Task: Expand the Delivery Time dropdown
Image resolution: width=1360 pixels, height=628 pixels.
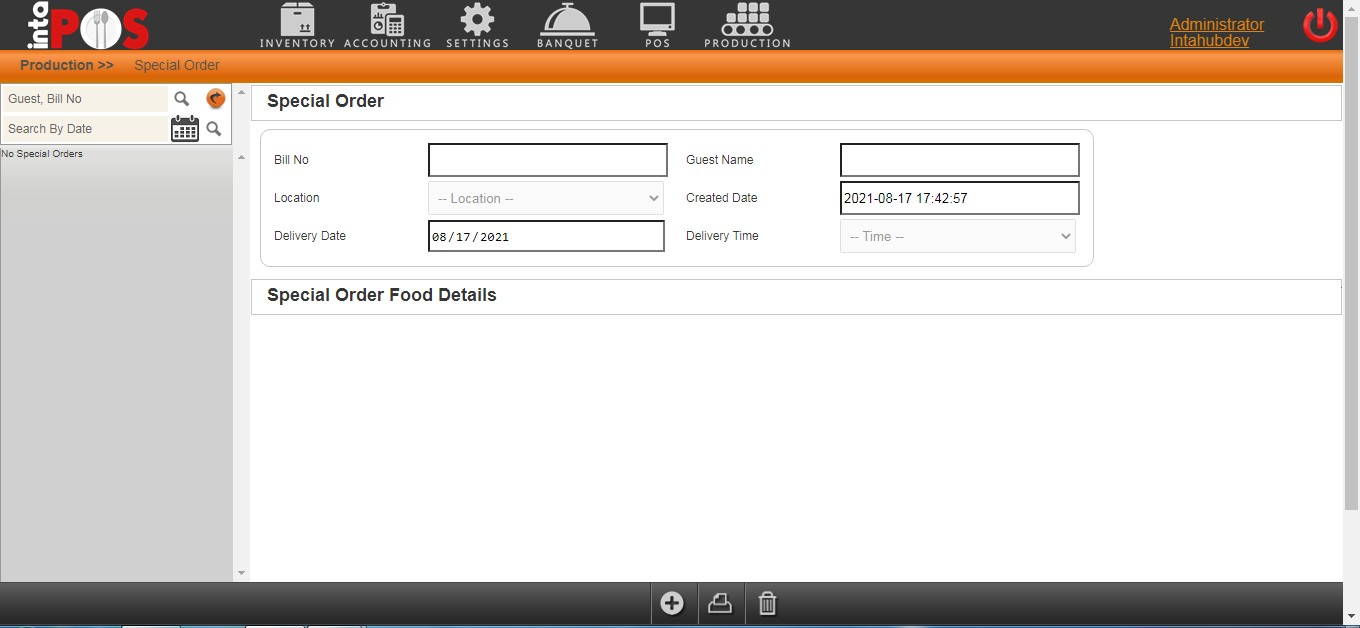Action: (x=958, y=237)
